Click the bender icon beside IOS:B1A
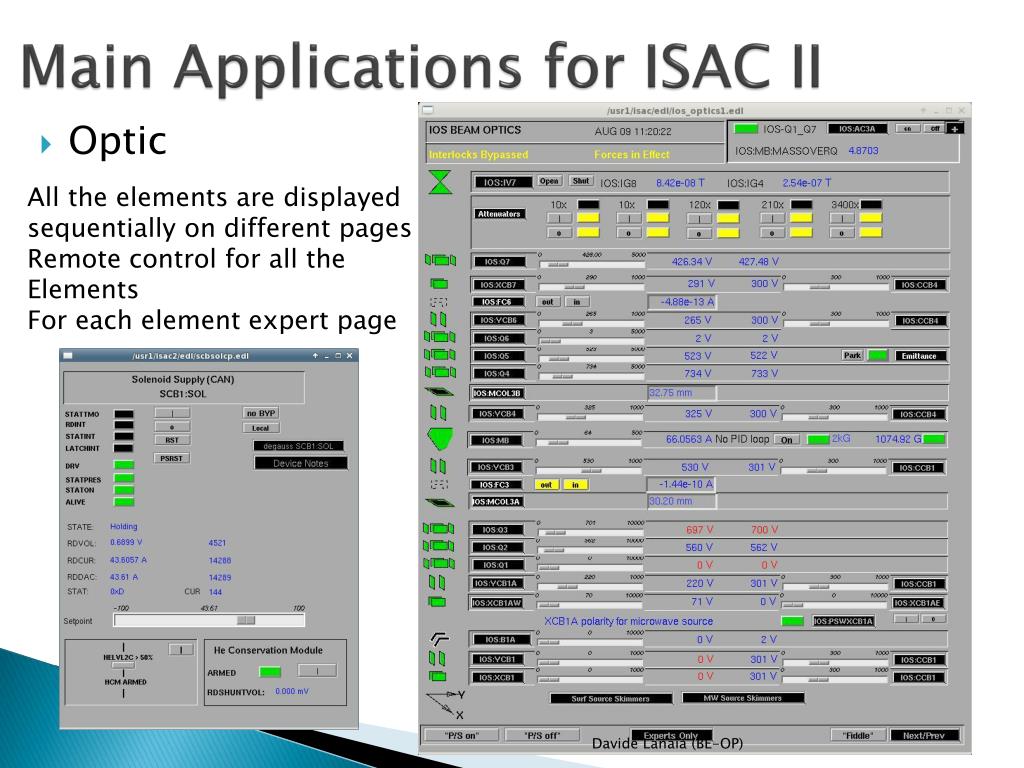The width and height of the screenshot is (1024, 768). [x=439, y=639]
